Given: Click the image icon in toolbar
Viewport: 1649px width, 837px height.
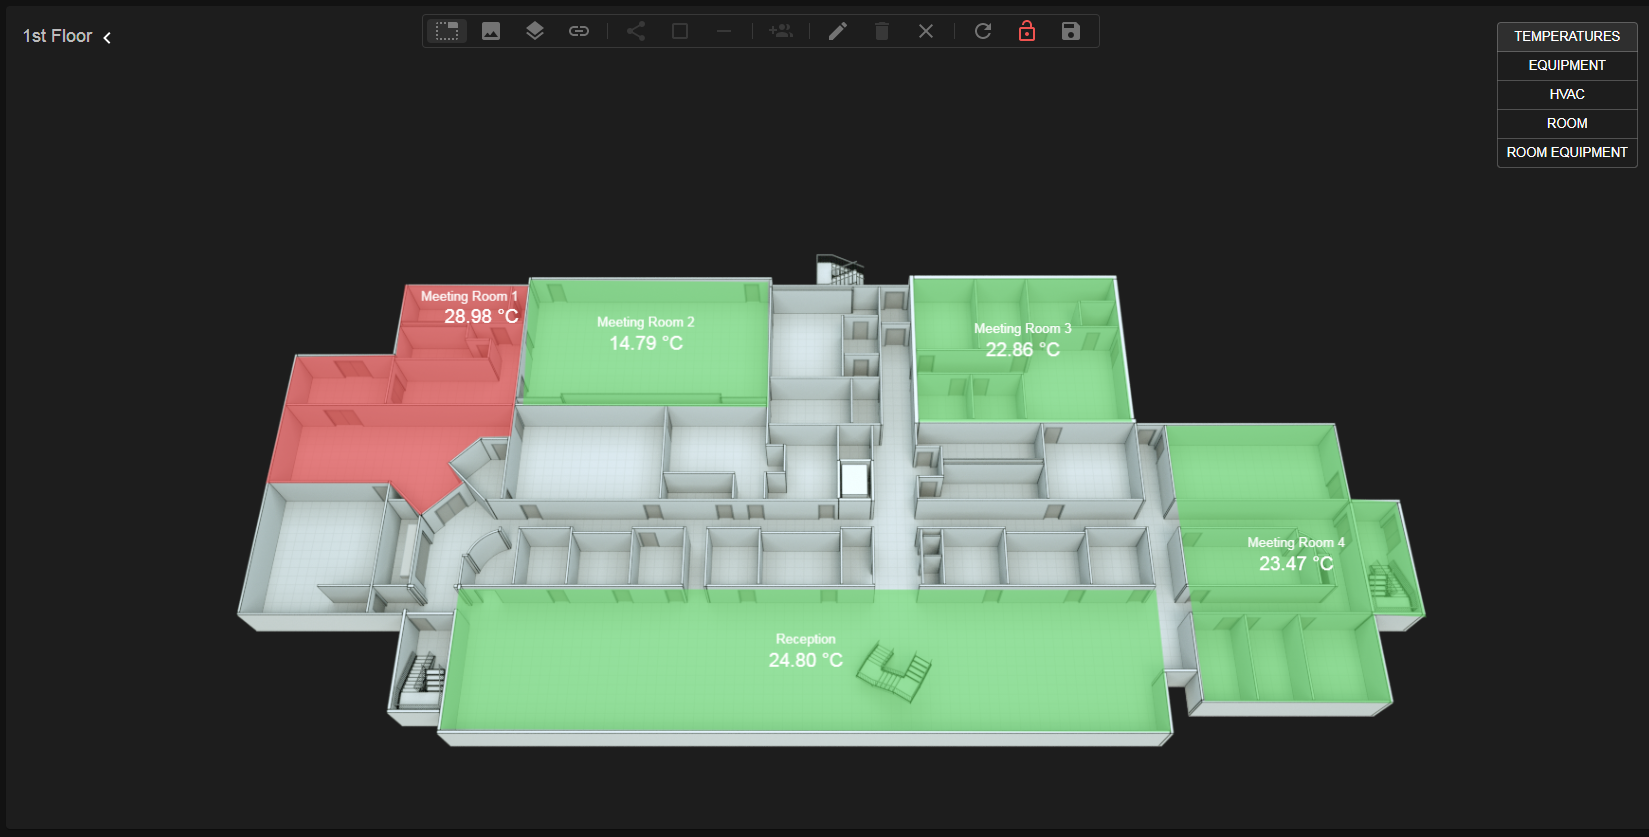Looking at the screenshot, I should tap(491, 31).
